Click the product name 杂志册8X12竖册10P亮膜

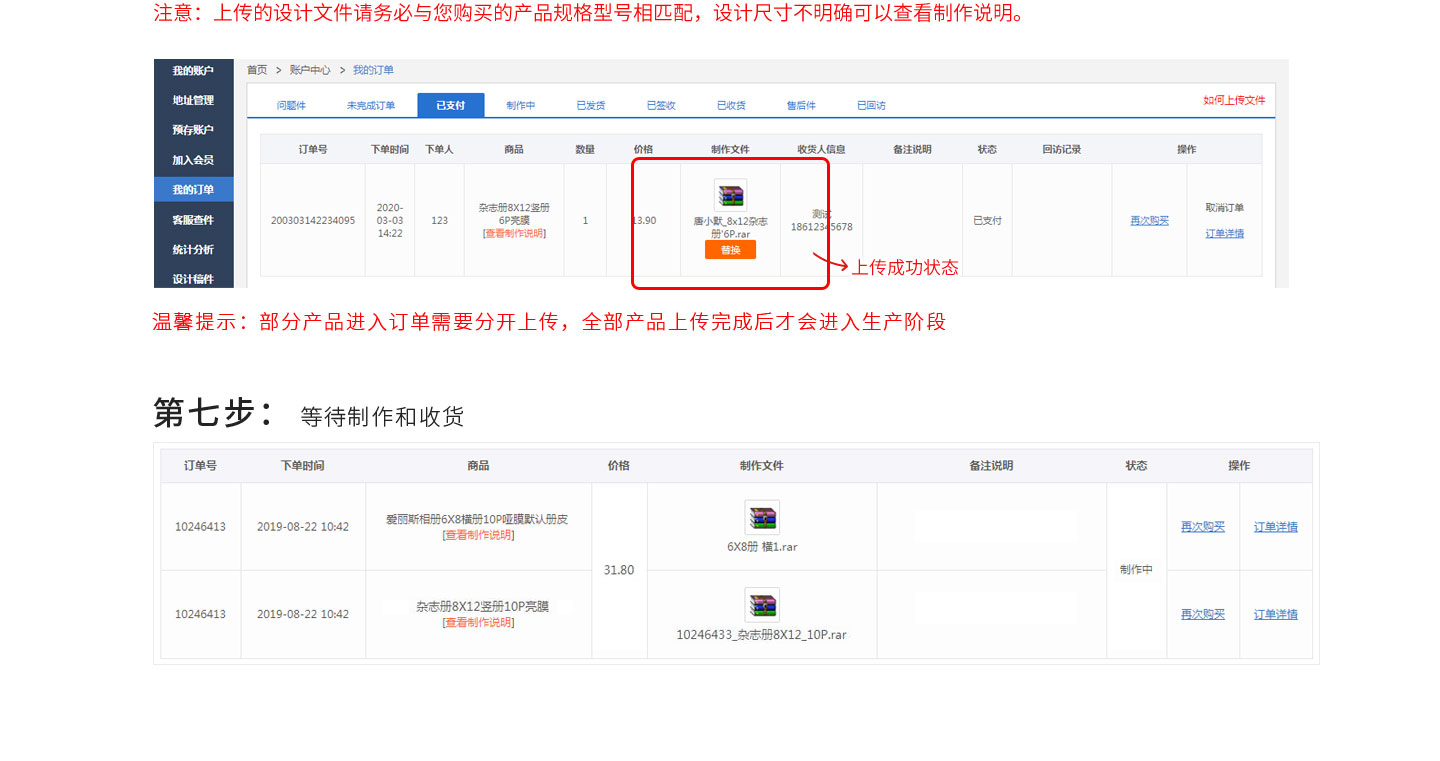[x=482, y=606]
